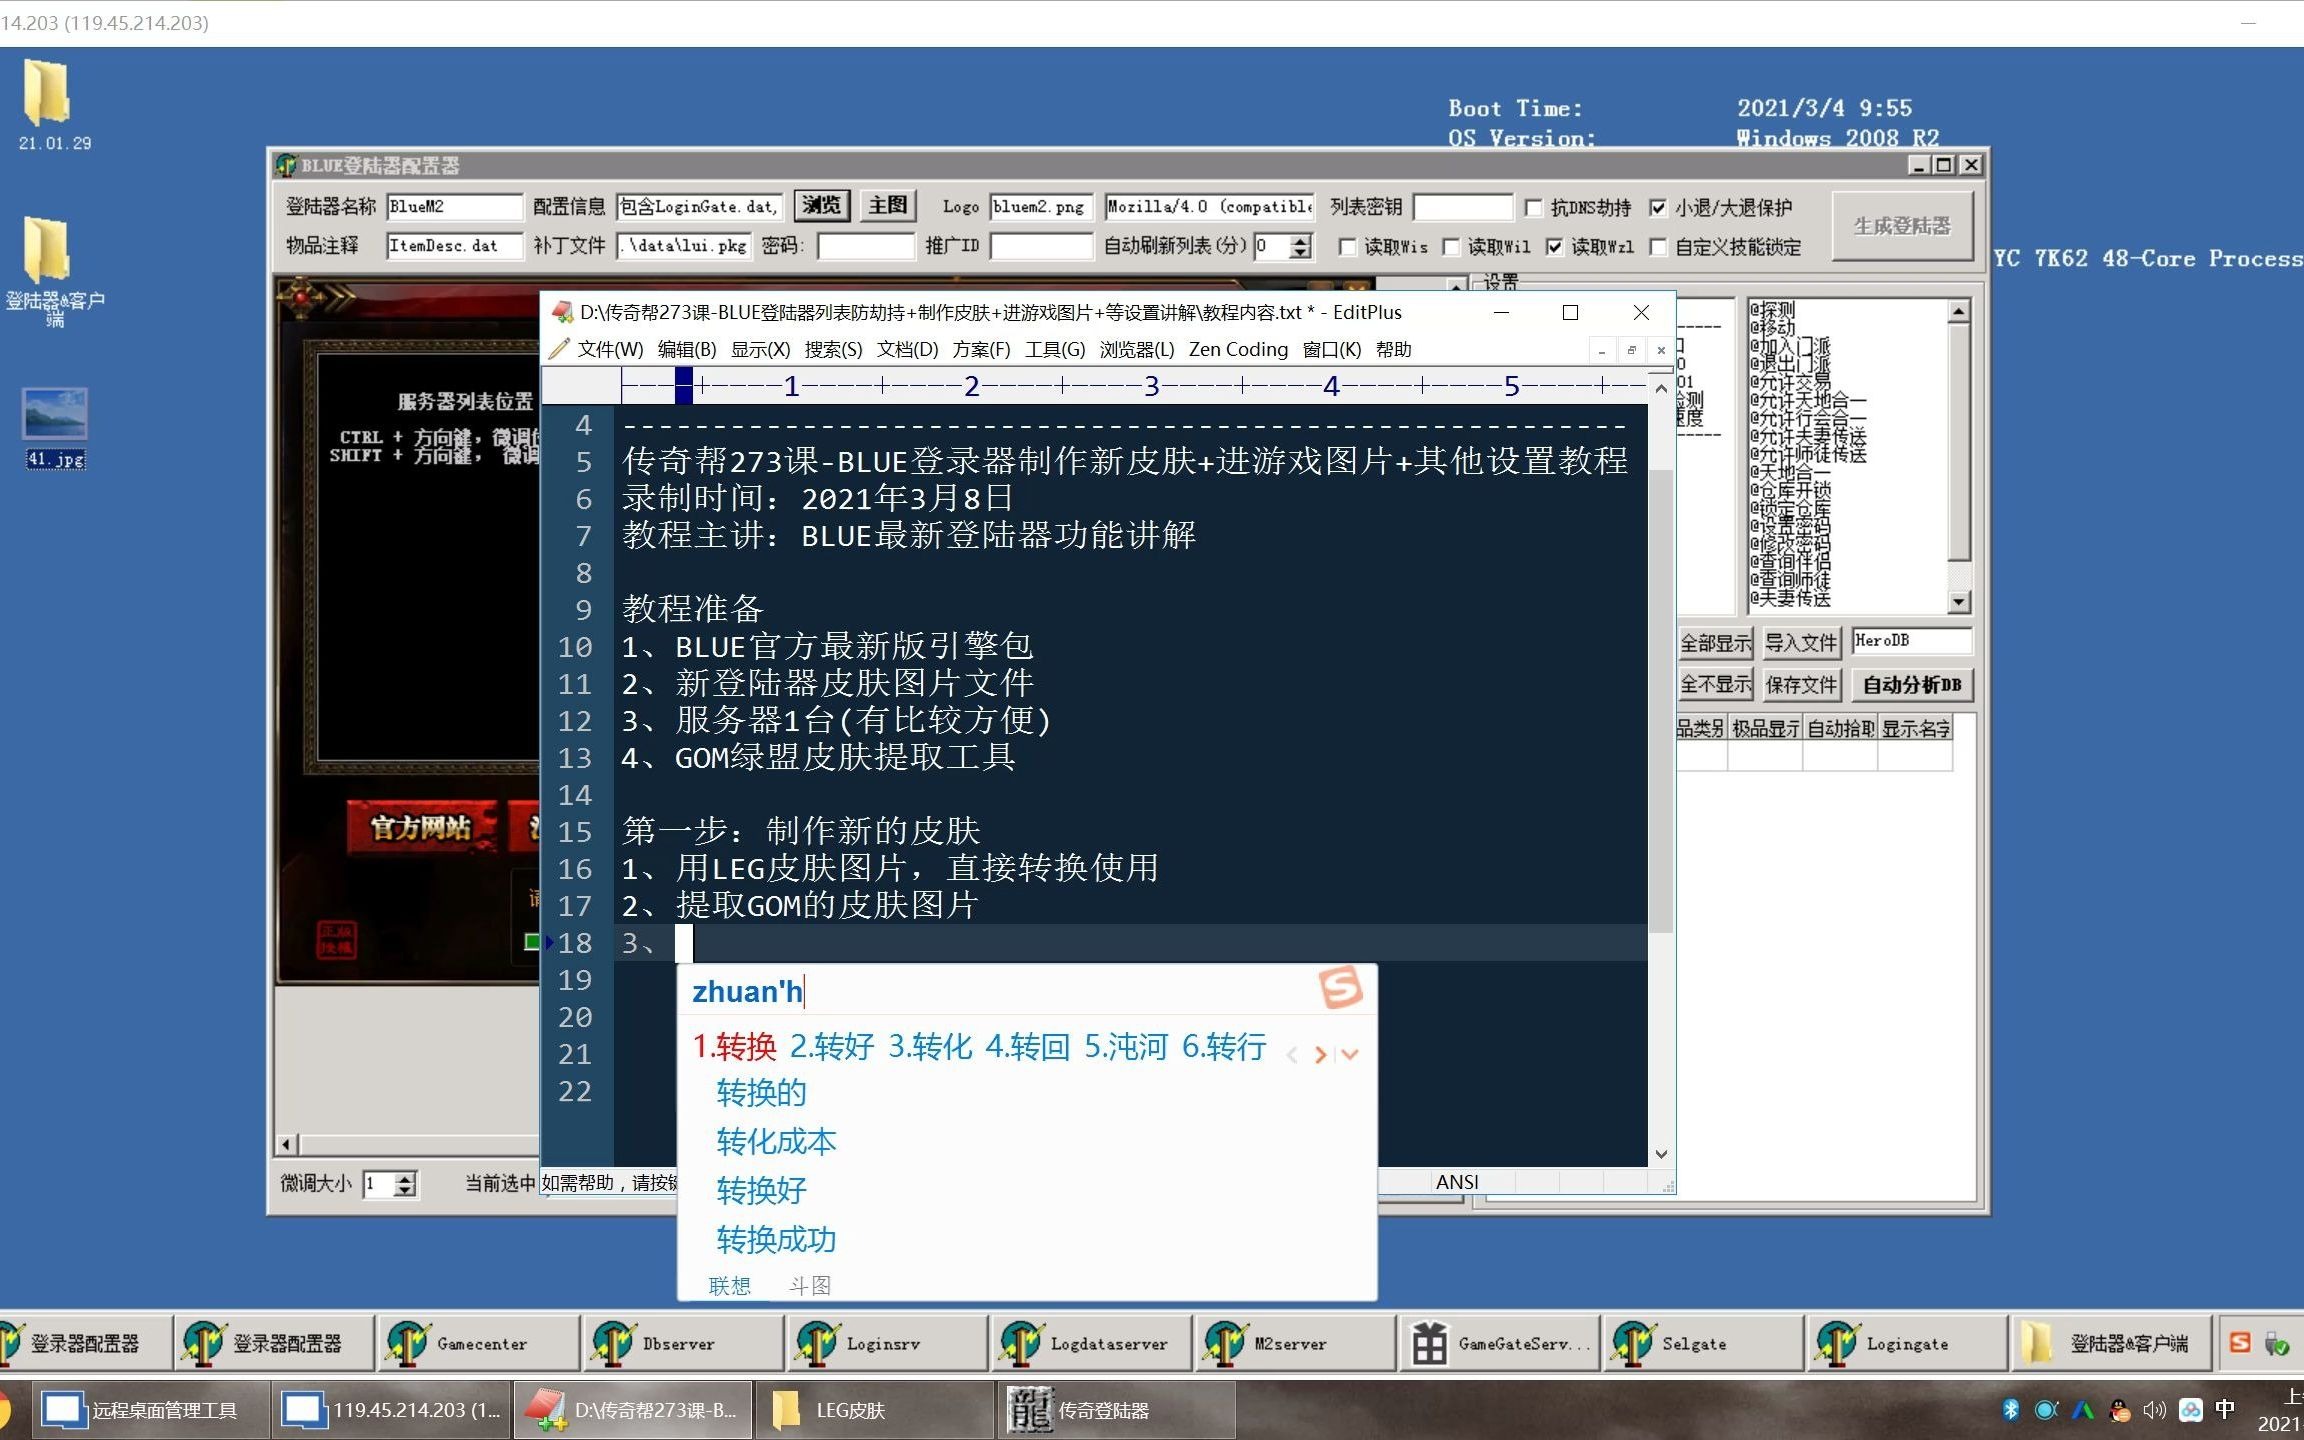Toggle the 读取Wzl checkbox
The height and width of the screenshot is (1440, 2304).
point(1554,246)
